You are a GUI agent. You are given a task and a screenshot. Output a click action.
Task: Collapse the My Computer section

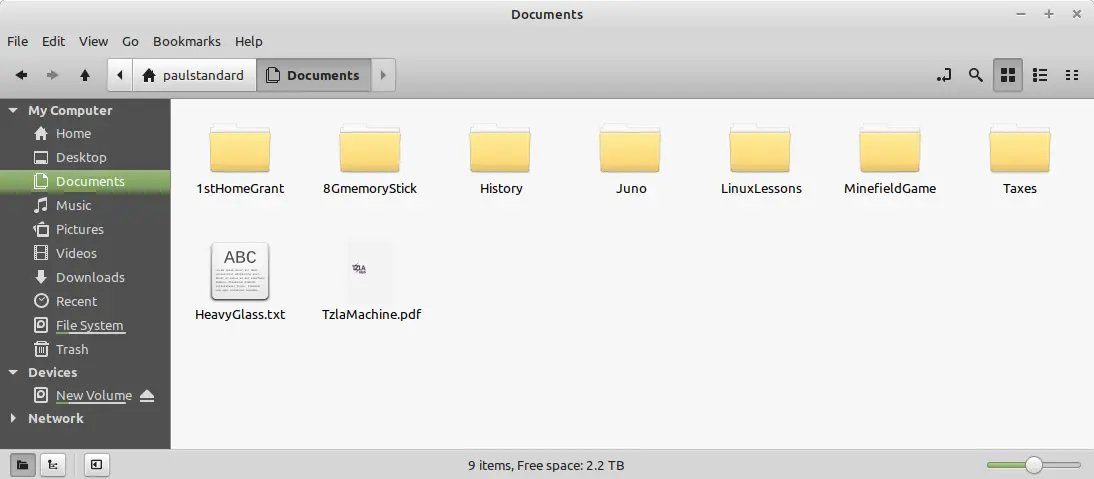coord(13,110)
